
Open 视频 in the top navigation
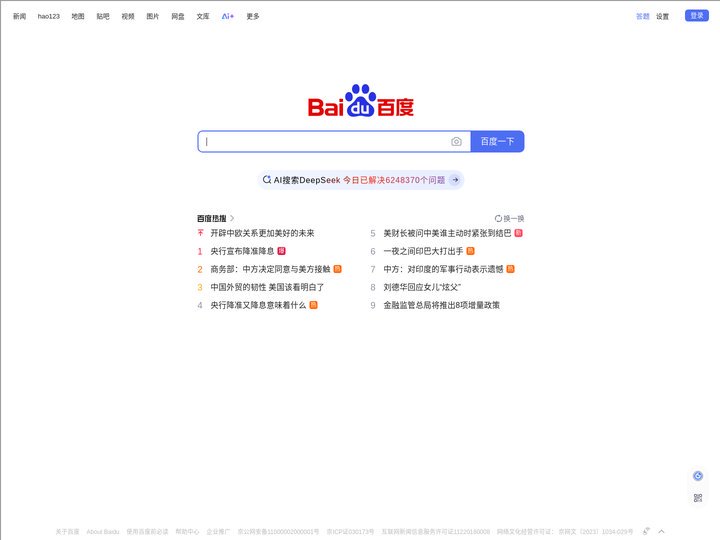coord(128,16)
